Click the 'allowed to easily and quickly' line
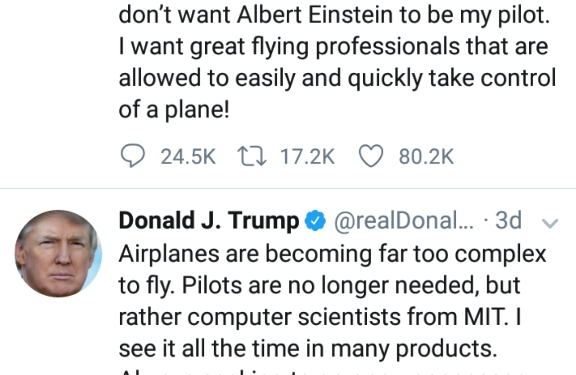576x375 pixels. (337, 78)
